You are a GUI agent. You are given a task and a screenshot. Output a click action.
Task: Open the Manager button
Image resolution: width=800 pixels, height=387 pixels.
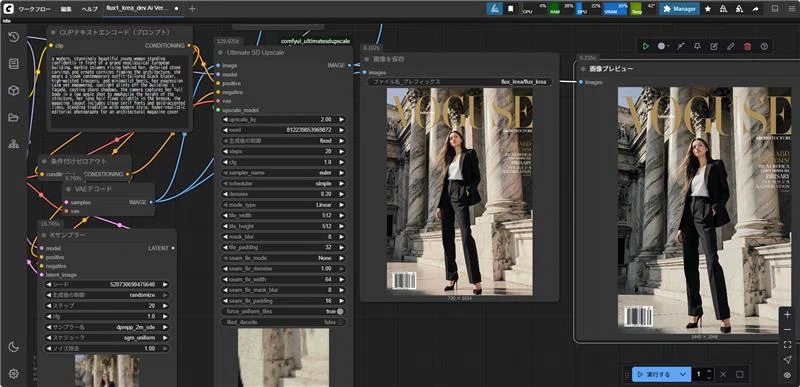click(679, 9)
